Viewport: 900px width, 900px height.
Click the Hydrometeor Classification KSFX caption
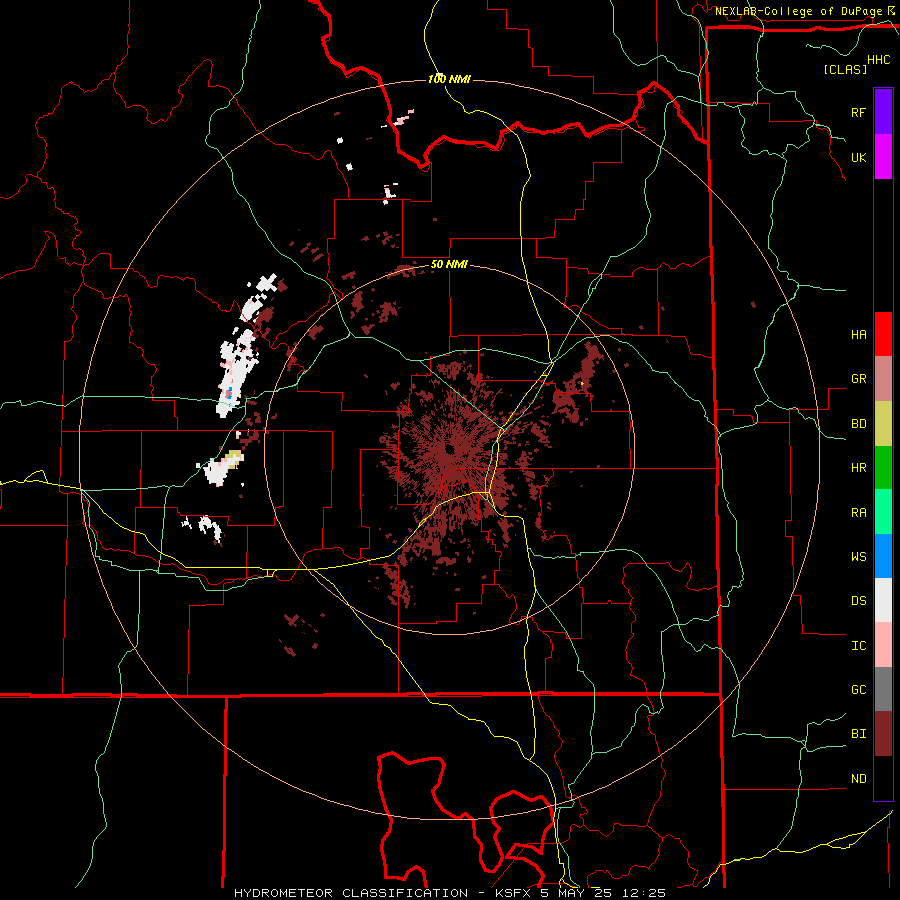(450, 893)
